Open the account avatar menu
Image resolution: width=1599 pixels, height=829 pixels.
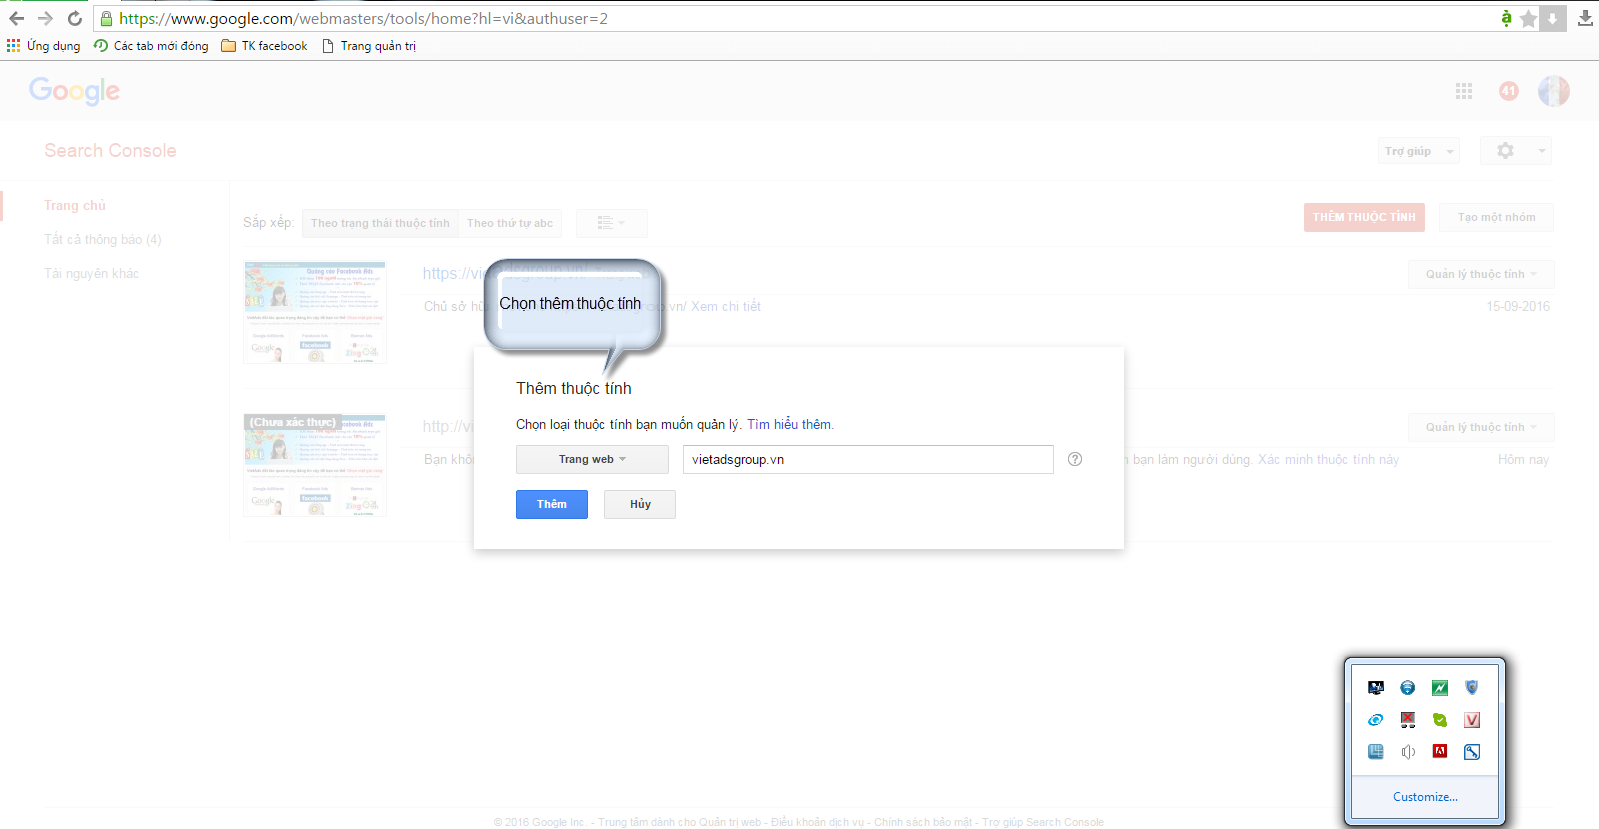pyautogui.click(x=1553, y=91)
